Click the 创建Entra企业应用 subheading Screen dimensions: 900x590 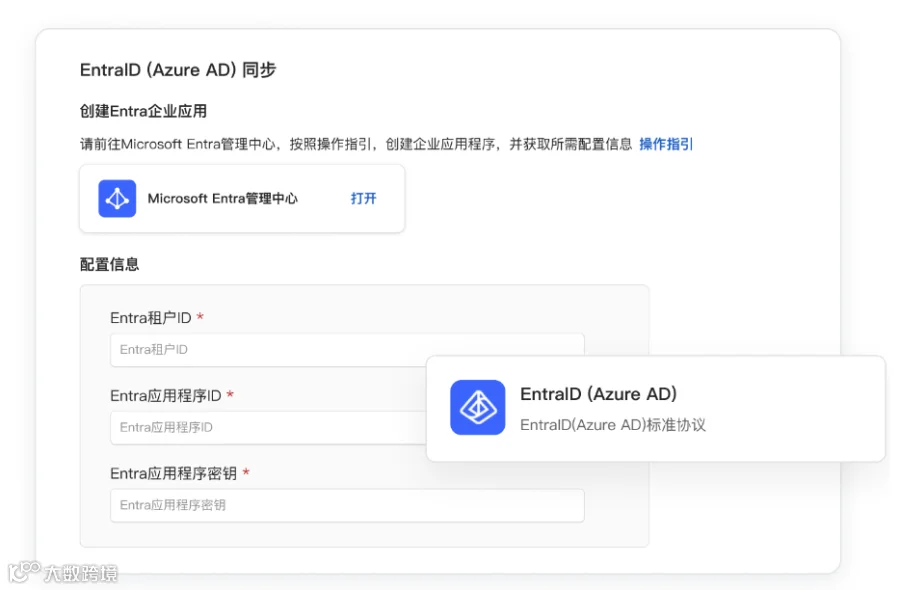143,111
